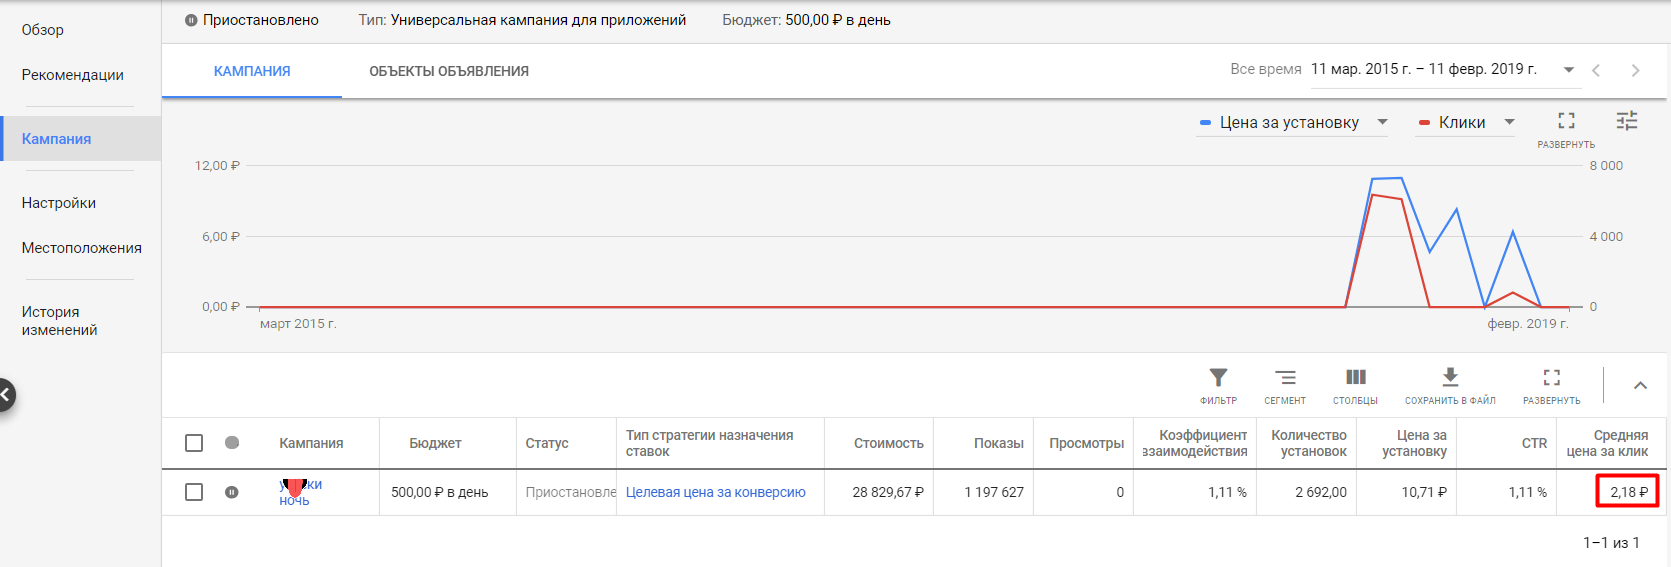This screenshot has width=1671, height=567.
Task: Click red color marker of Клики
Action: 1424,123
